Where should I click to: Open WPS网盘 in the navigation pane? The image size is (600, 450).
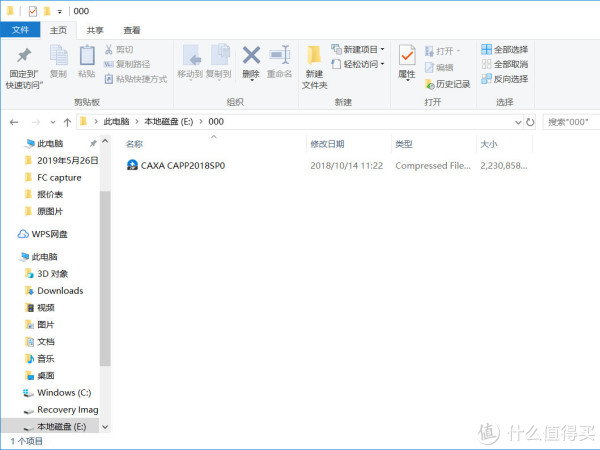pos(42,234)
